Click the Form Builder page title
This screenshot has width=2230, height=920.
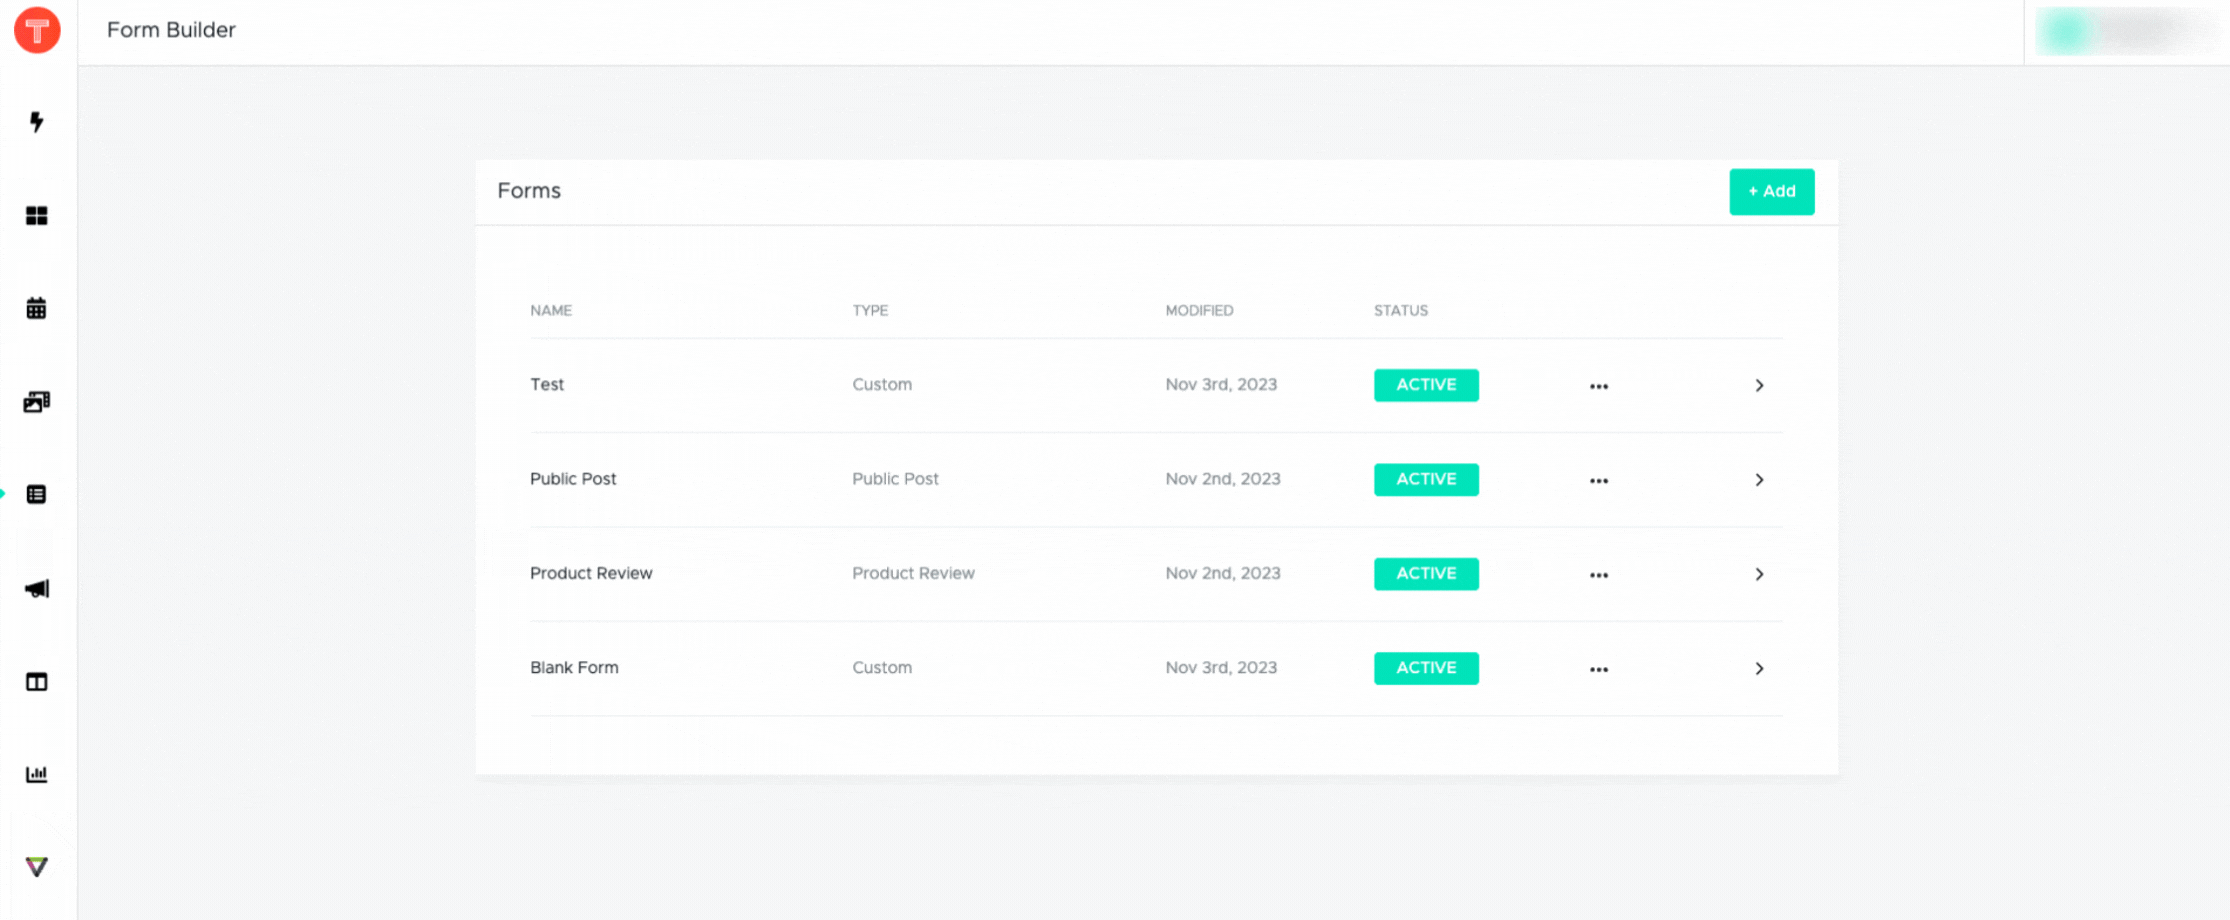171,30
